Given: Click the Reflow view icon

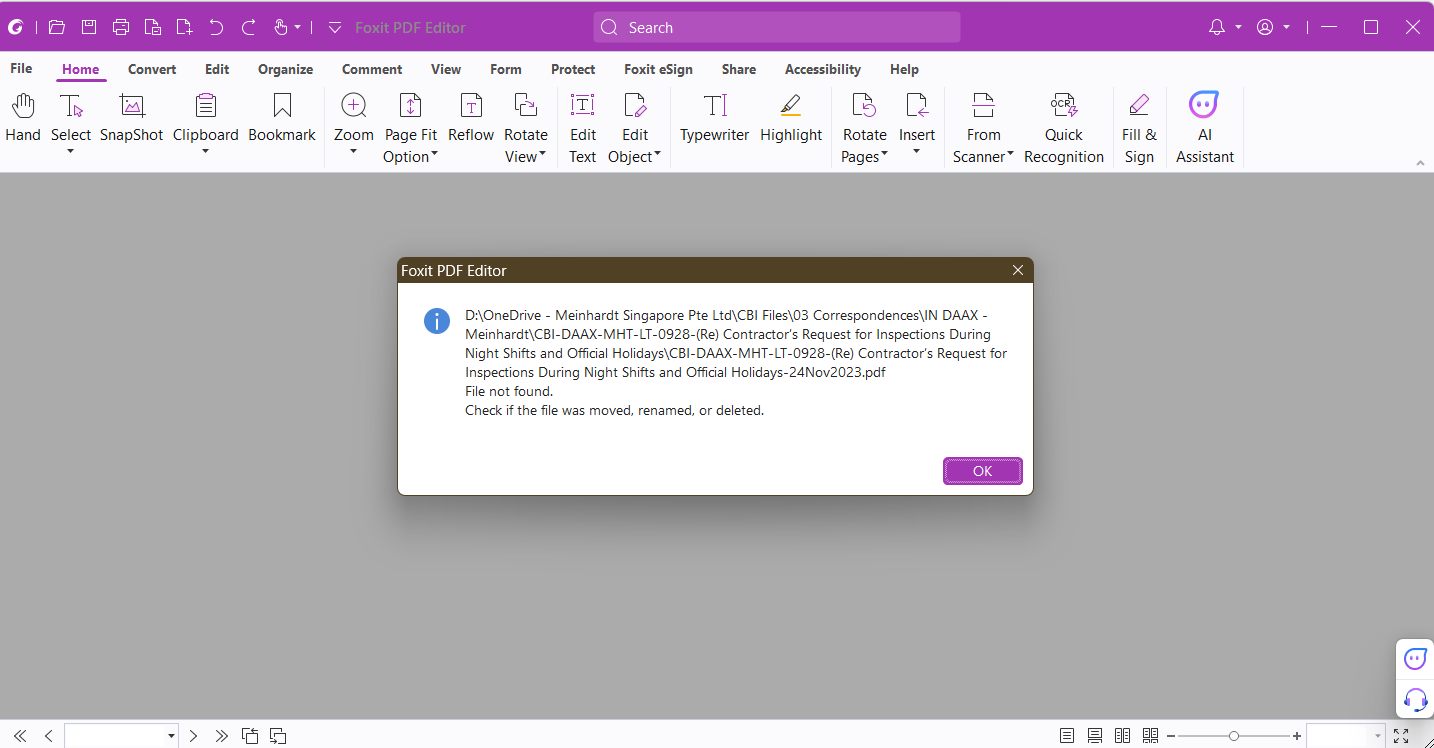Looking at the screenshot, I should tap(471, 106).
